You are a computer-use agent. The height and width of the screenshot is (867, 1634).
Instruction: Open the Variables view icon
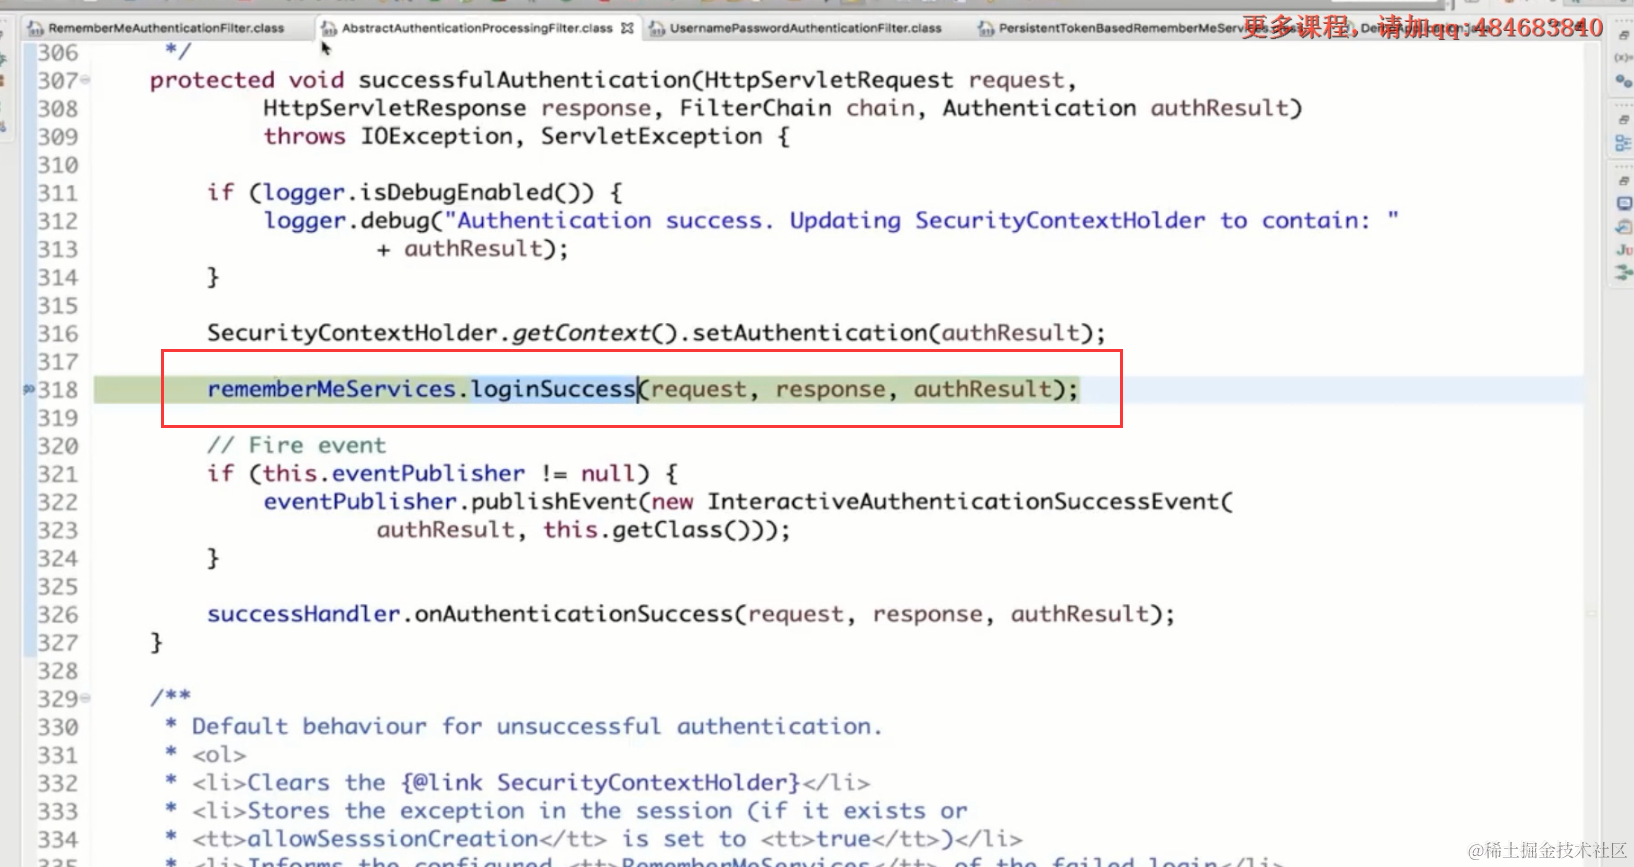[x=1622, y=57]
